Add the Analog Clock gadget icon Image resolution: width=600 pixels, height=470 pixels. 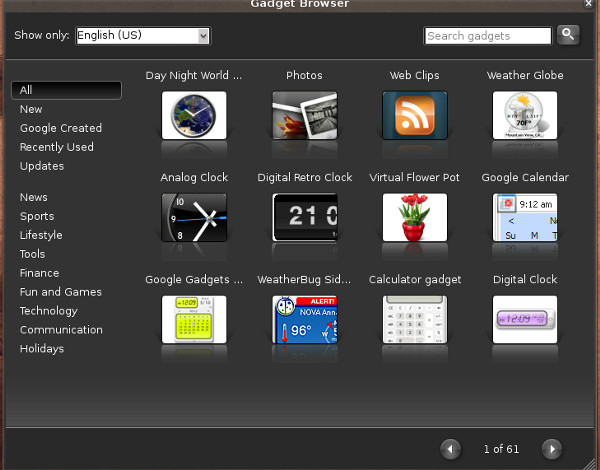[194, 217]
